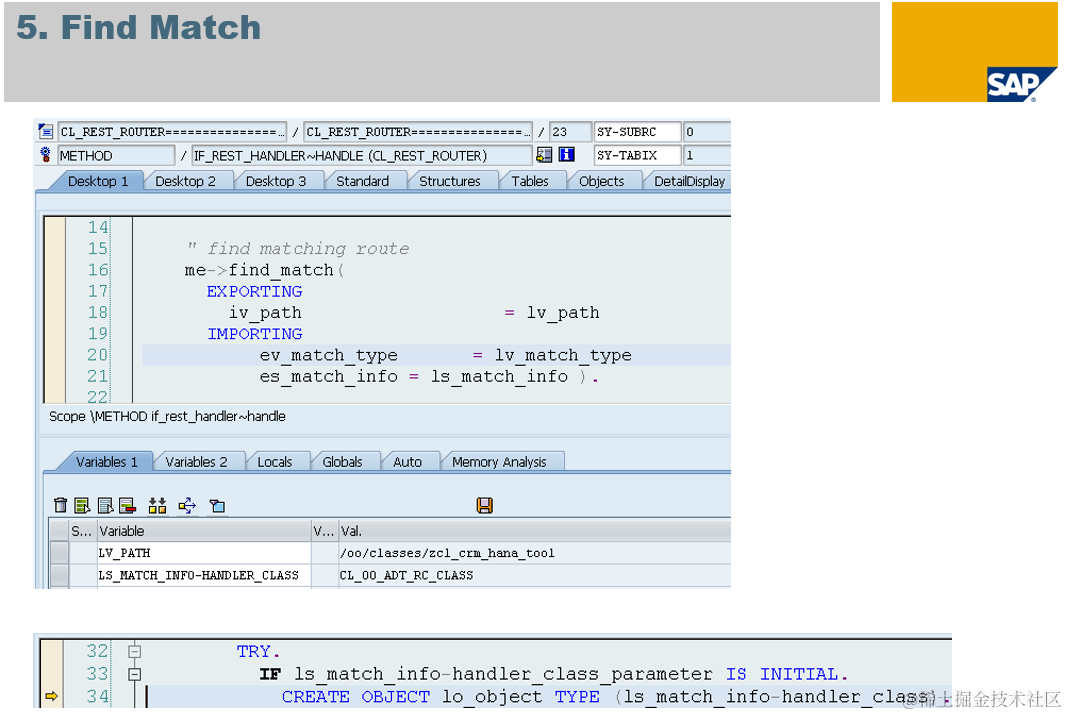This screenshot has height=716, width=1068.
Task: Click the /oo/classes/zcl_crm_hana_tool value cell
Action: pos(534,552)
